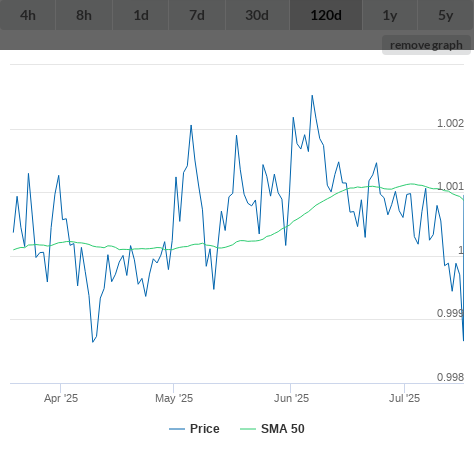Image resolution: width=474 pixels, height=455 pixels.
Task: Toggle the Price series in legend
Action: (x=194, y=429)
